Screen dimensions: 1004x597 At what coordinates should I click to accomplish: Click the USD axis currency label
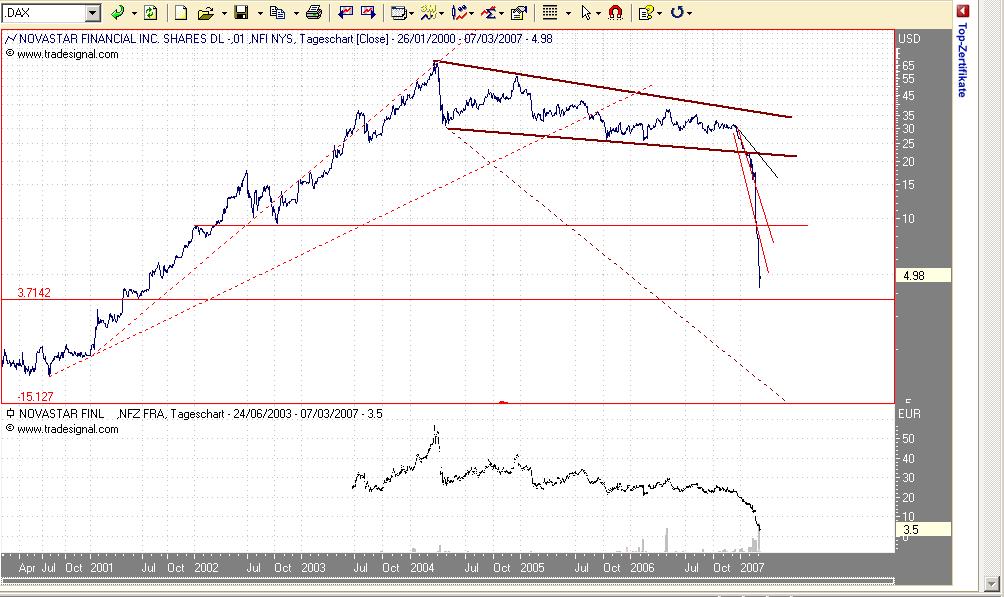pos(909,38)
